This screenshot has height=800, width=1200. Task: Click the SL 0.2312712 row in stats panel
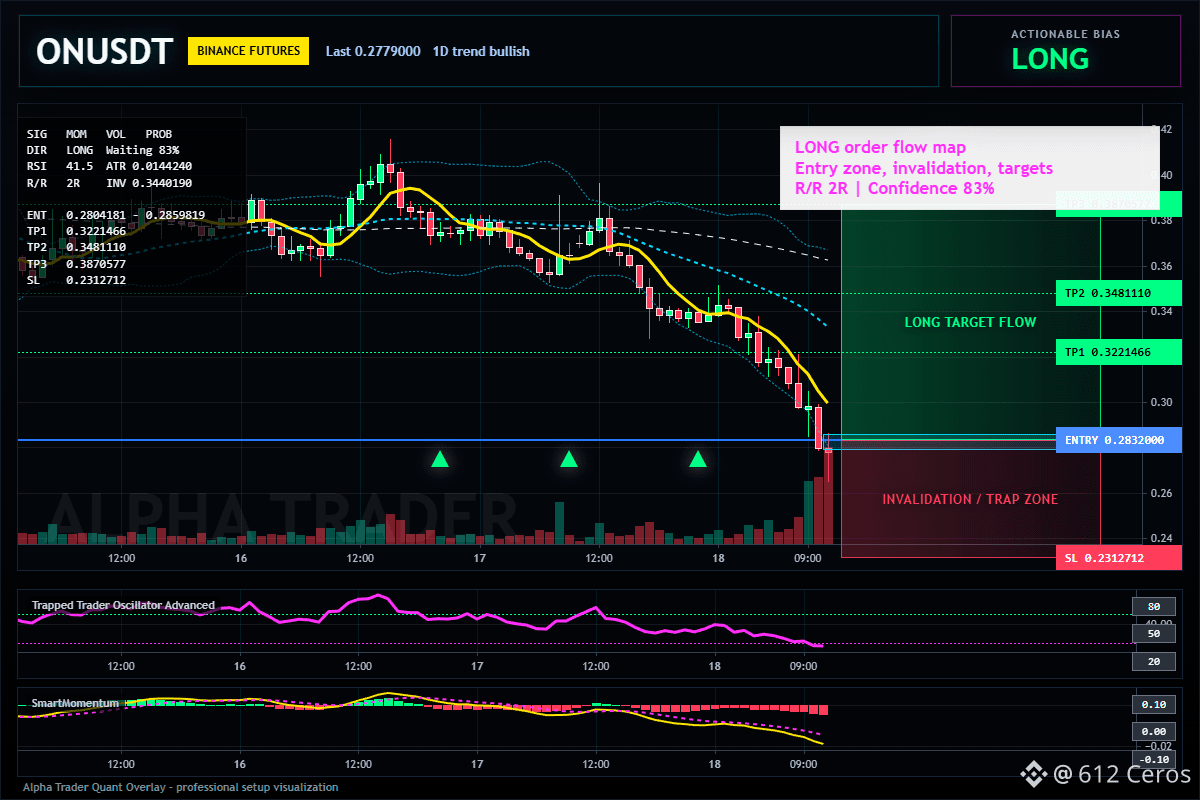(76, 280)
